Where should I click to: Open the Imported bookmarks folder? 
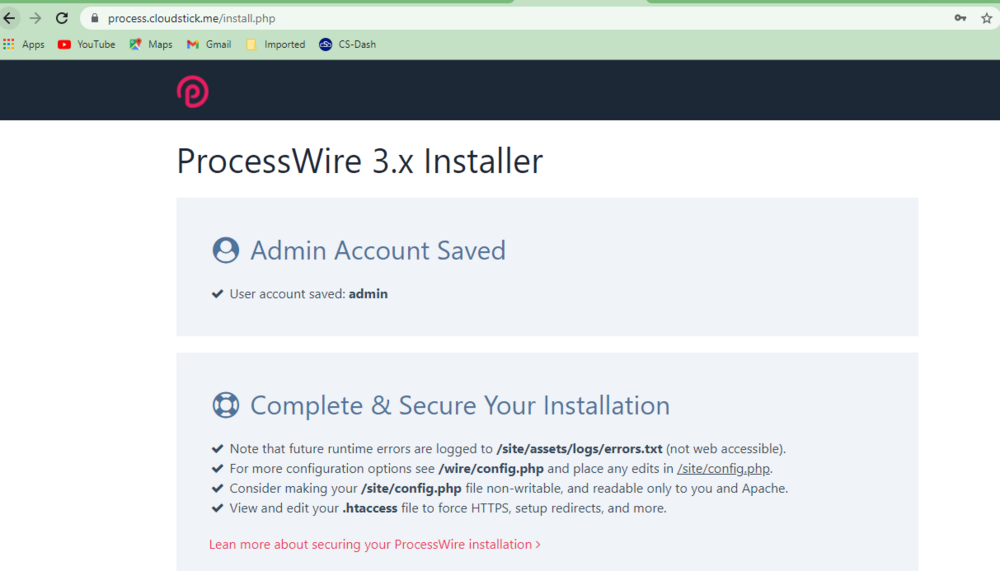[275, 44]
